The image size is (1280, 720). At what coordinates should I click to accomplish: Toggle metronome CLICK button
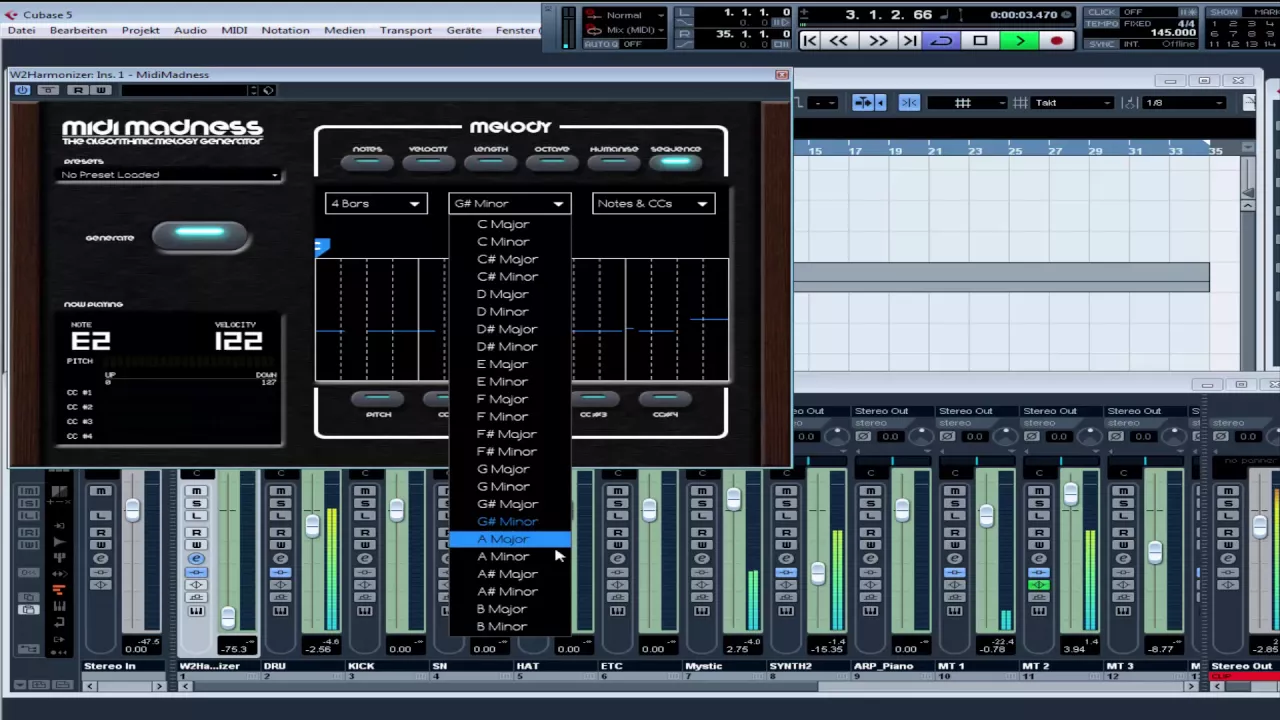coord(1102,12)
